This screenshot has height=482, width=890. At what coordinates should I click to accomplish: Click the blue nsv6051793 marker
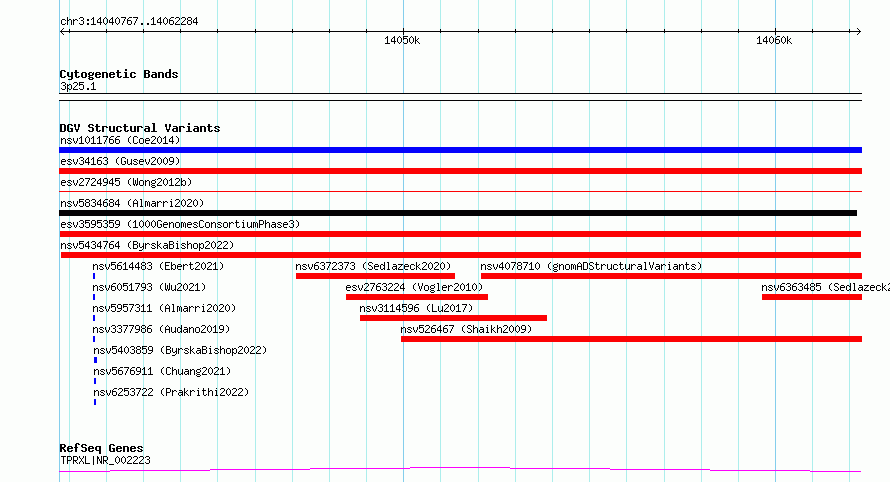tap(94, 297)
